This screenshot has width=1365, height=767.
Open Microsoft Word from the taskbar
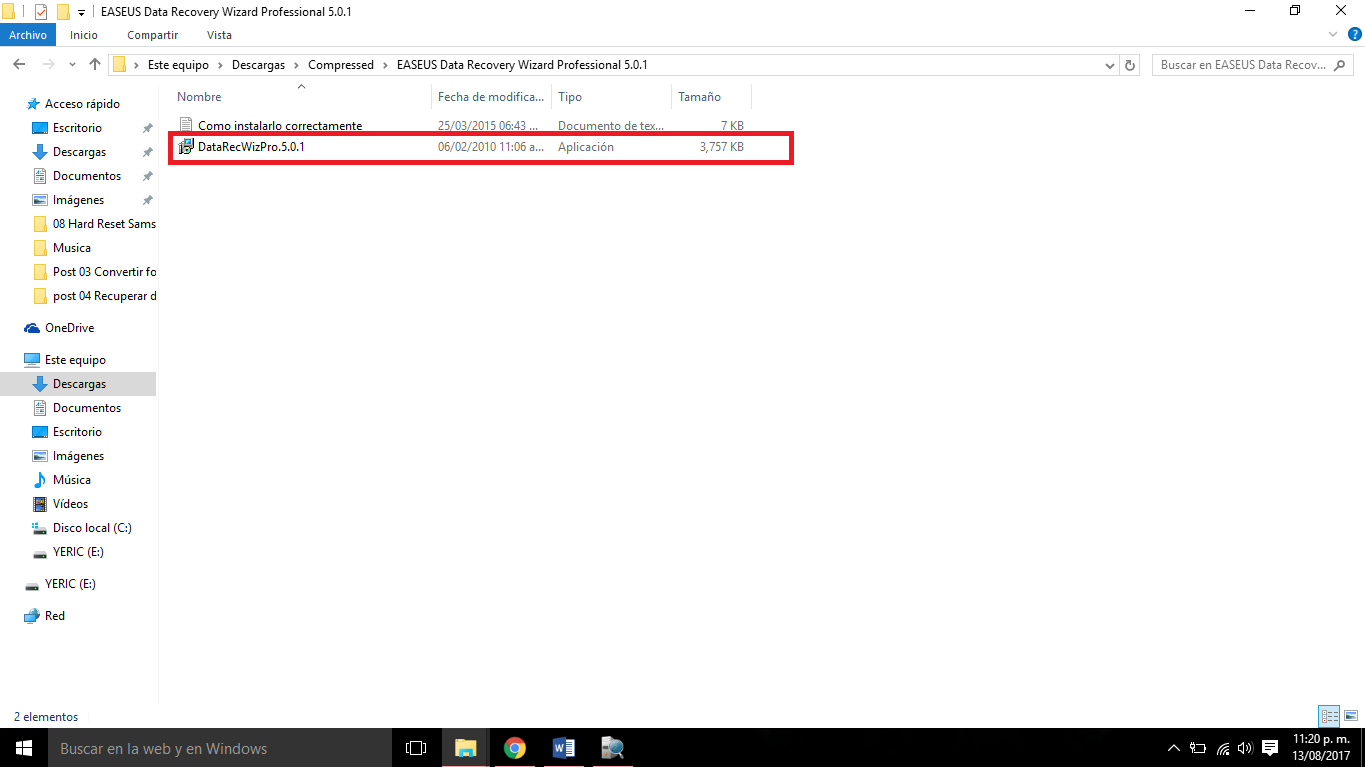[x=564, y=748]
